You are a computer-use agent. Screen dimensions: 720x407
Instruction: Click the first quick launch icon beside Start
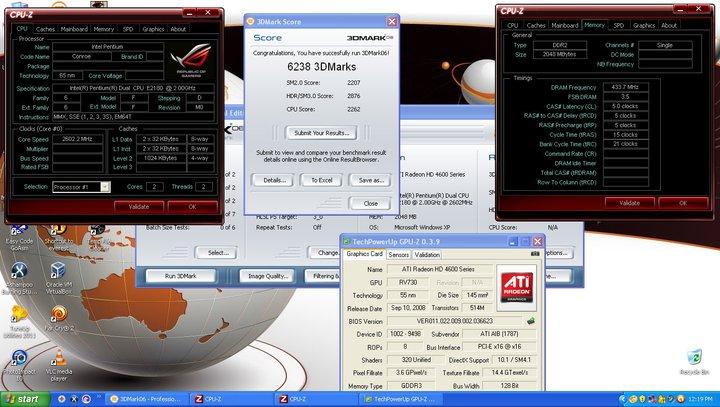(62, 399)
